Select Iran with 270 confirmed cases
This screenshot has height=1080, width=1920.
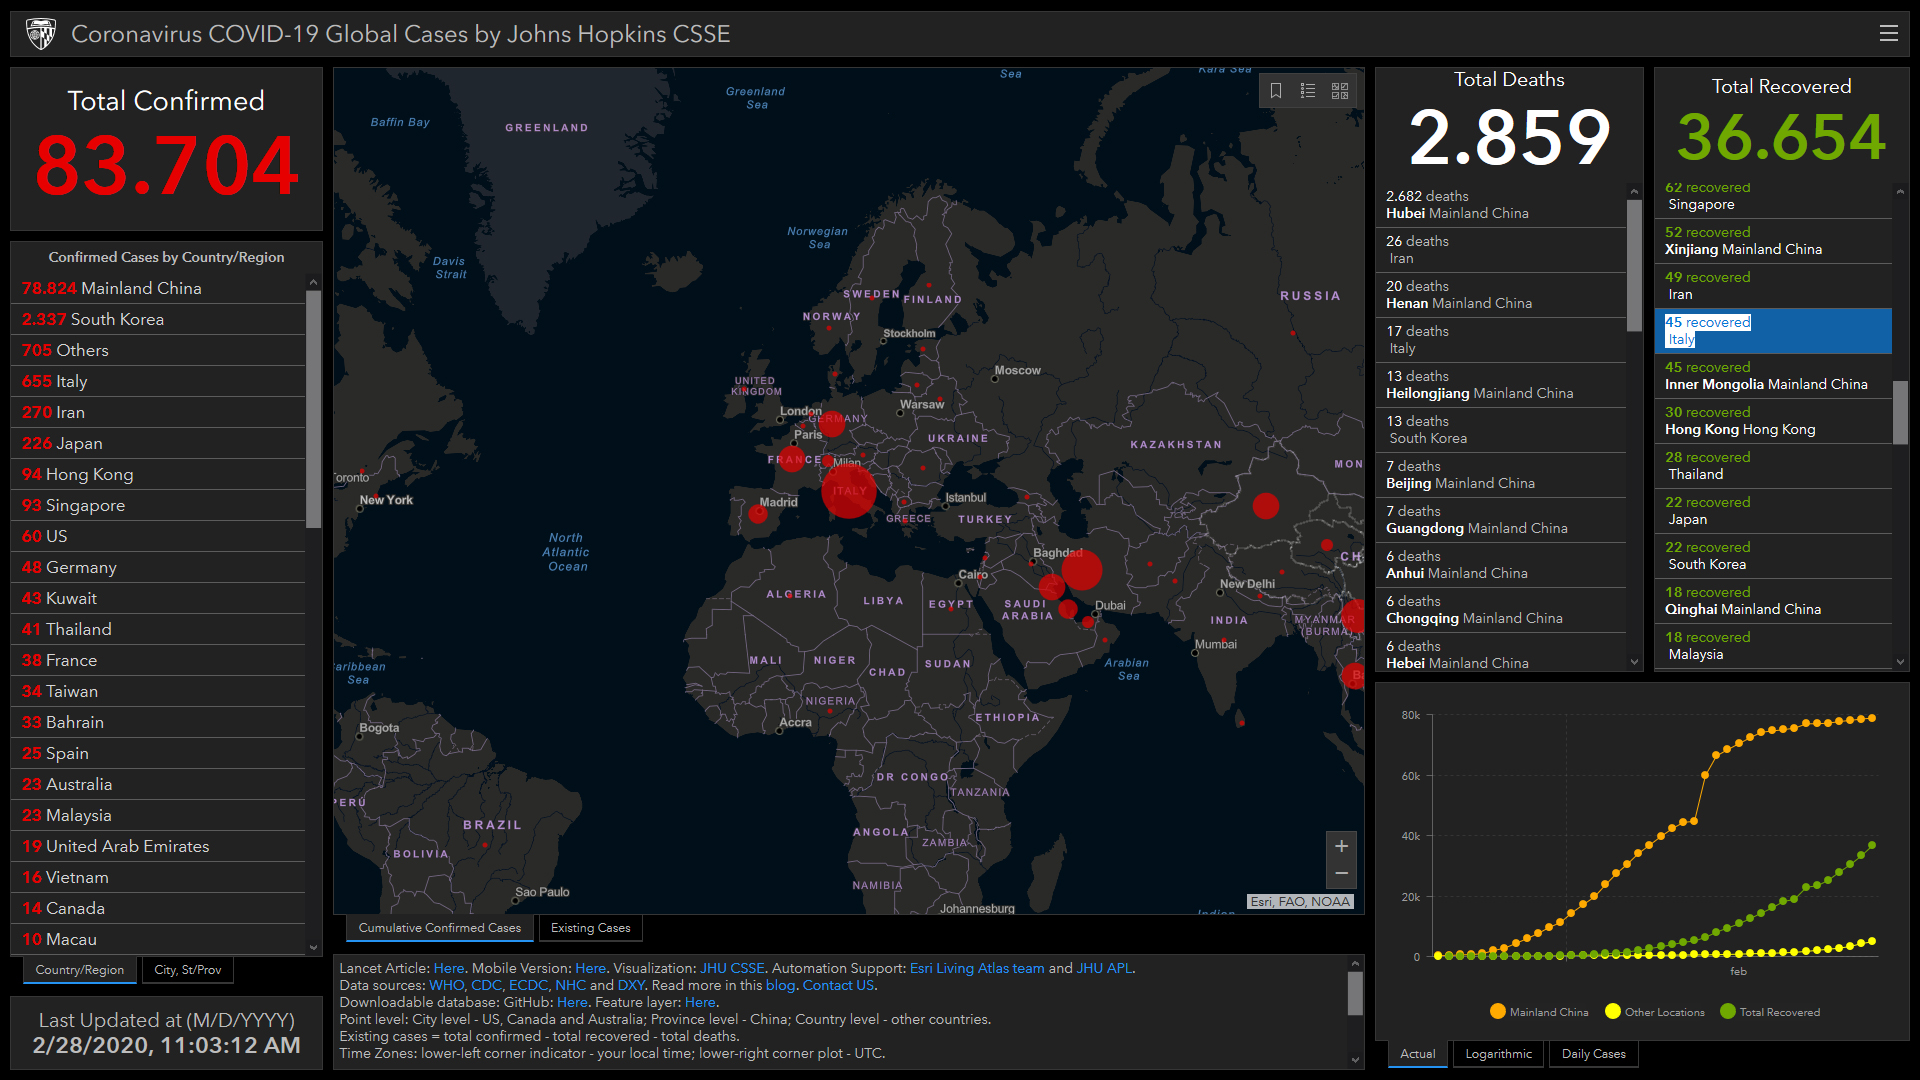[158, 412]
